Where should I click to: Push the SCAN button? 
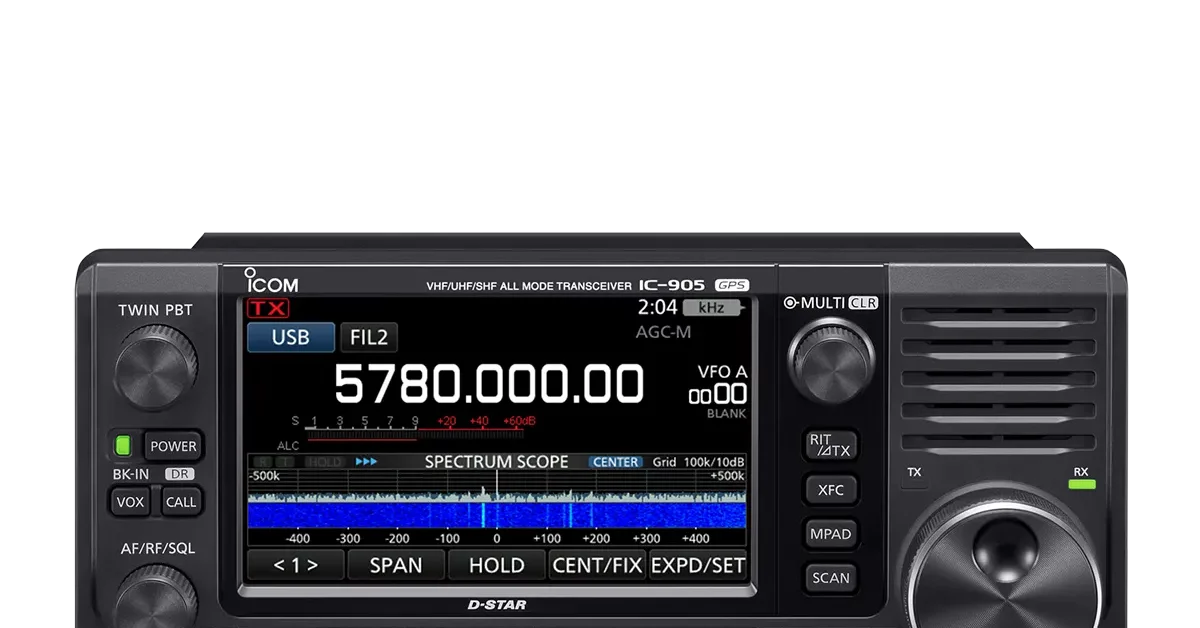pos(831,578)
